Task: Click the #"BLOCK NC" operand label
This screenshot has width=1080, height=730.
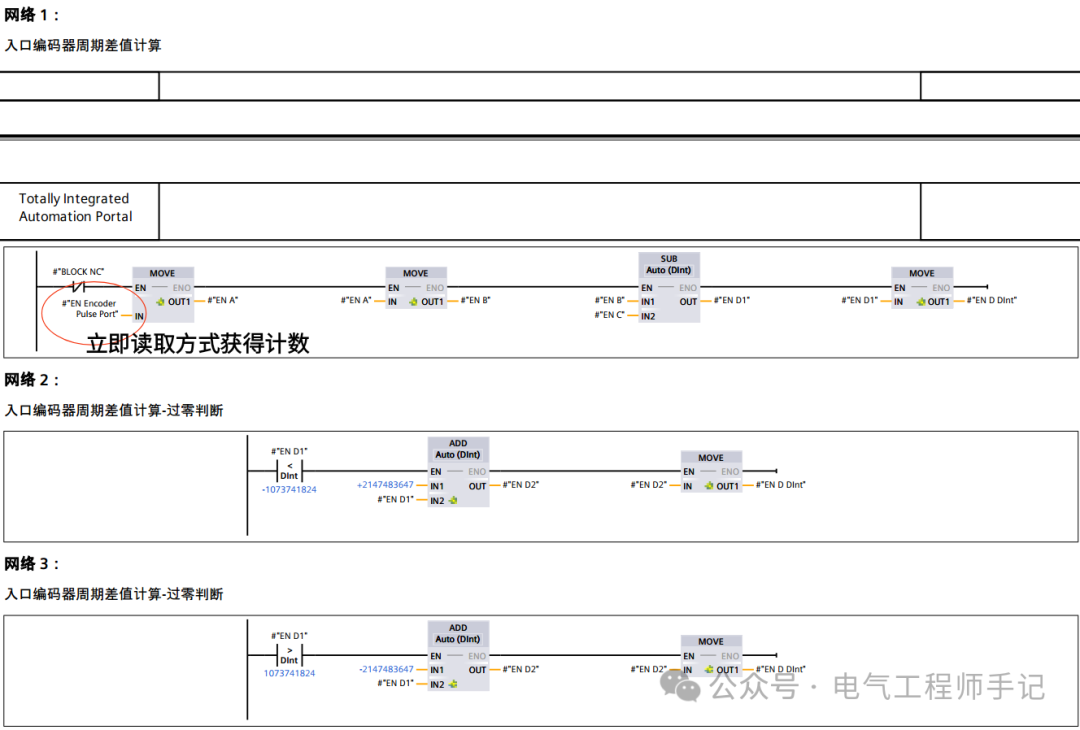Action: click(79, 272)
